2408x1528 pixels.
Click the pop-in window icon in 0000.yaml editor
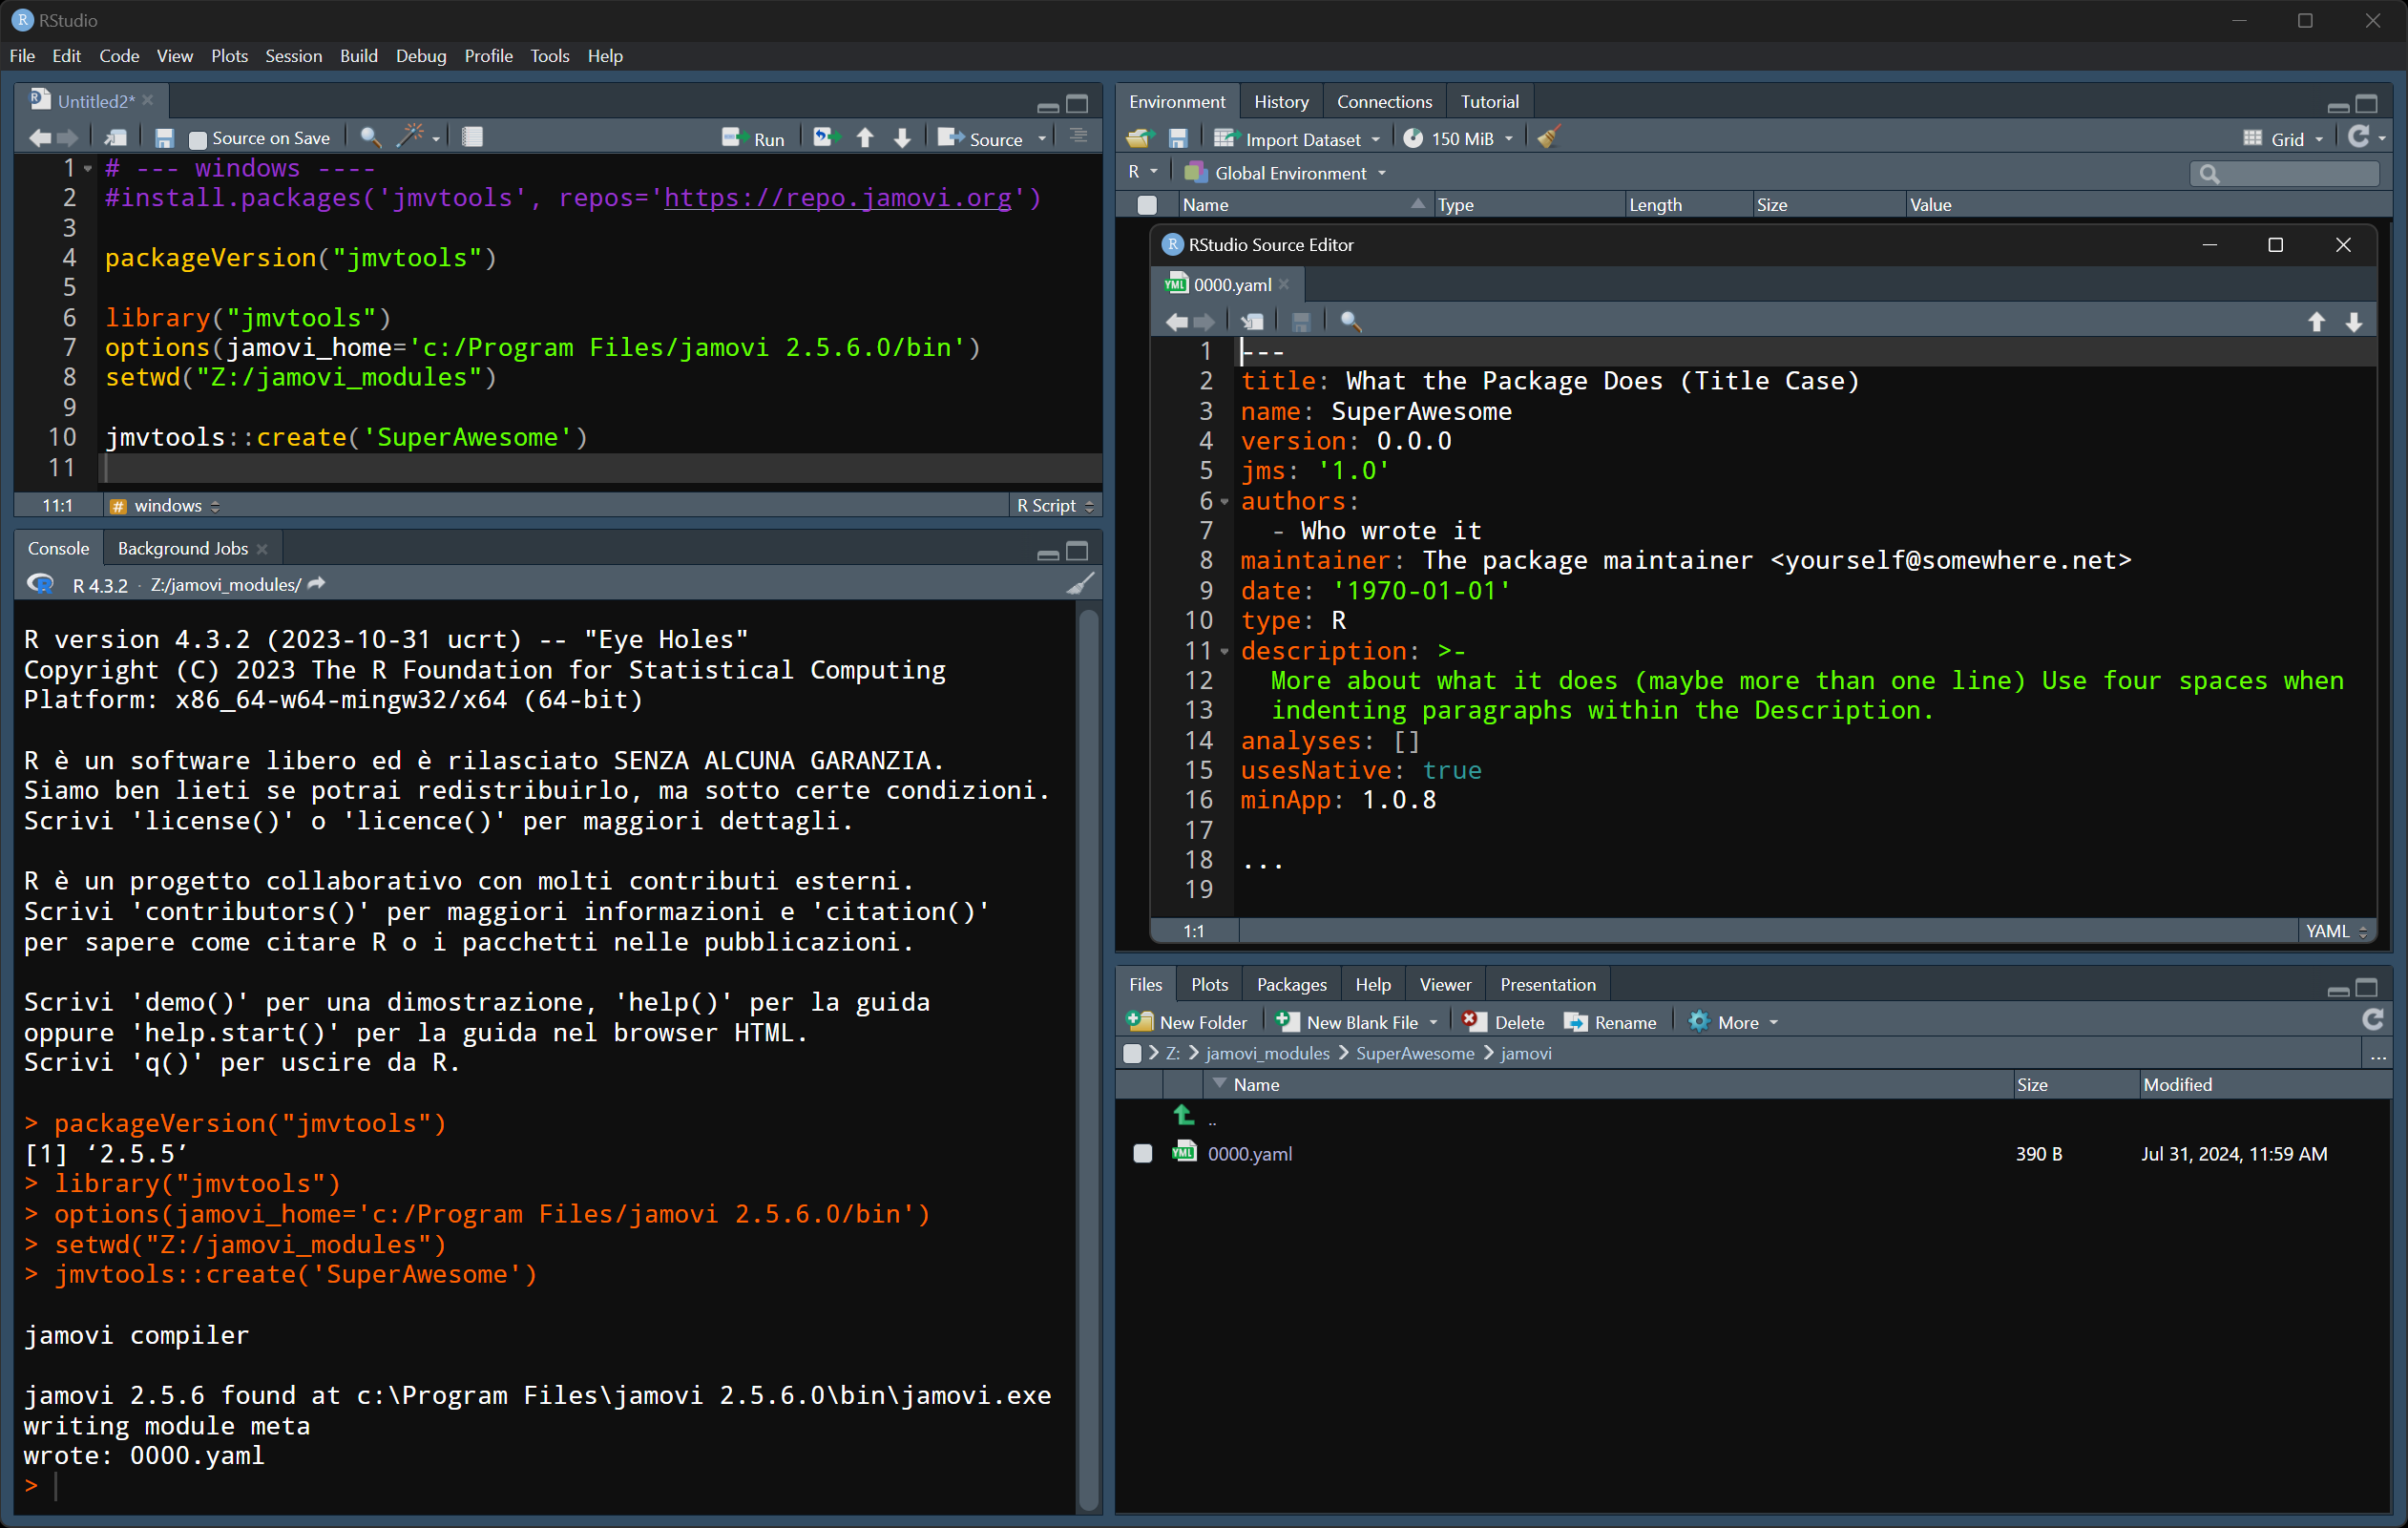(1252, 321)
